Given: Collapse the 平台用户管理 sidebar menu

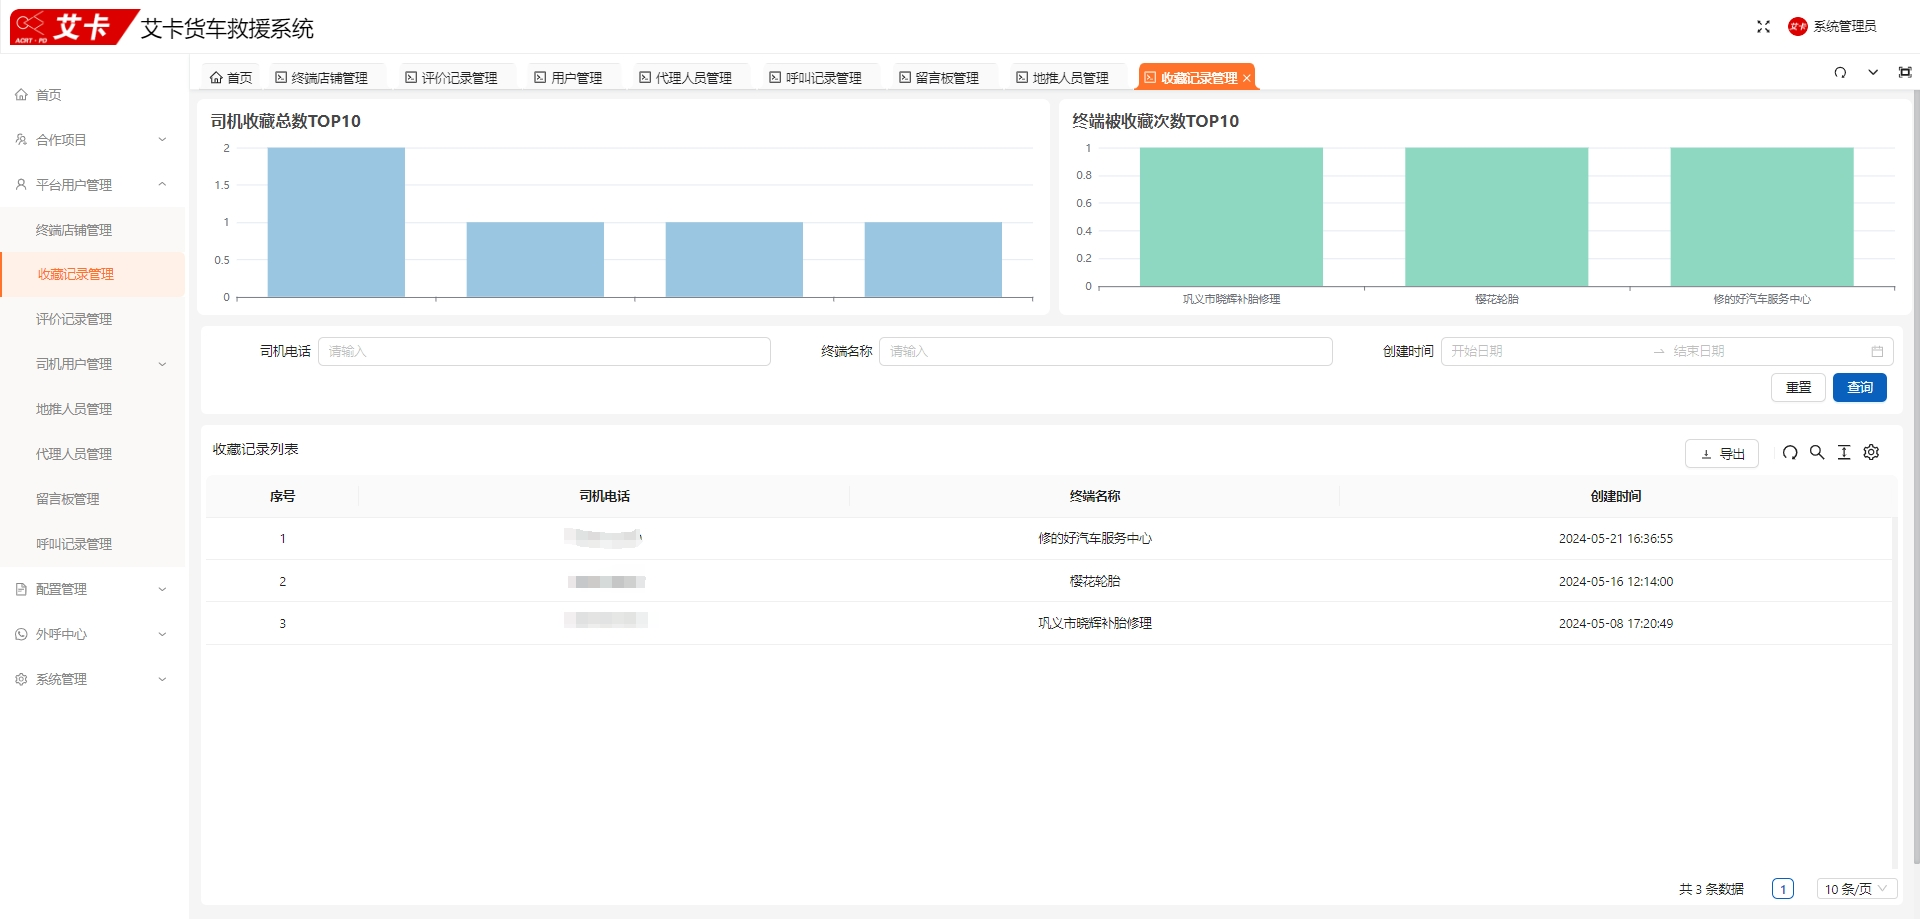Looking at the screenshot, I should (x=92, y=185).
